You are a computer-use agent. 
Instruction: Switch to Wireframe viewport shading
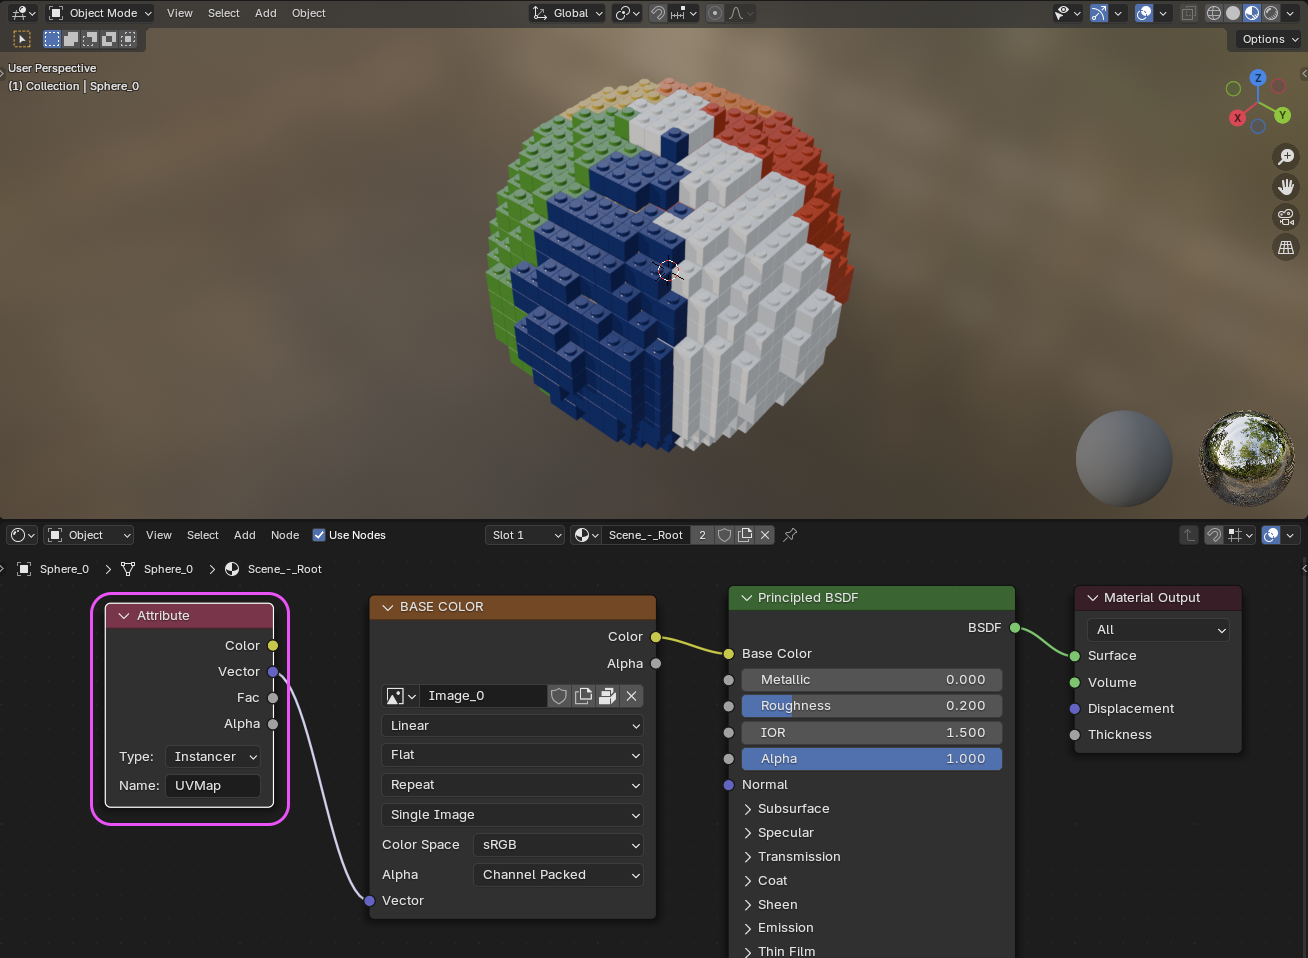click(1214, 13)
